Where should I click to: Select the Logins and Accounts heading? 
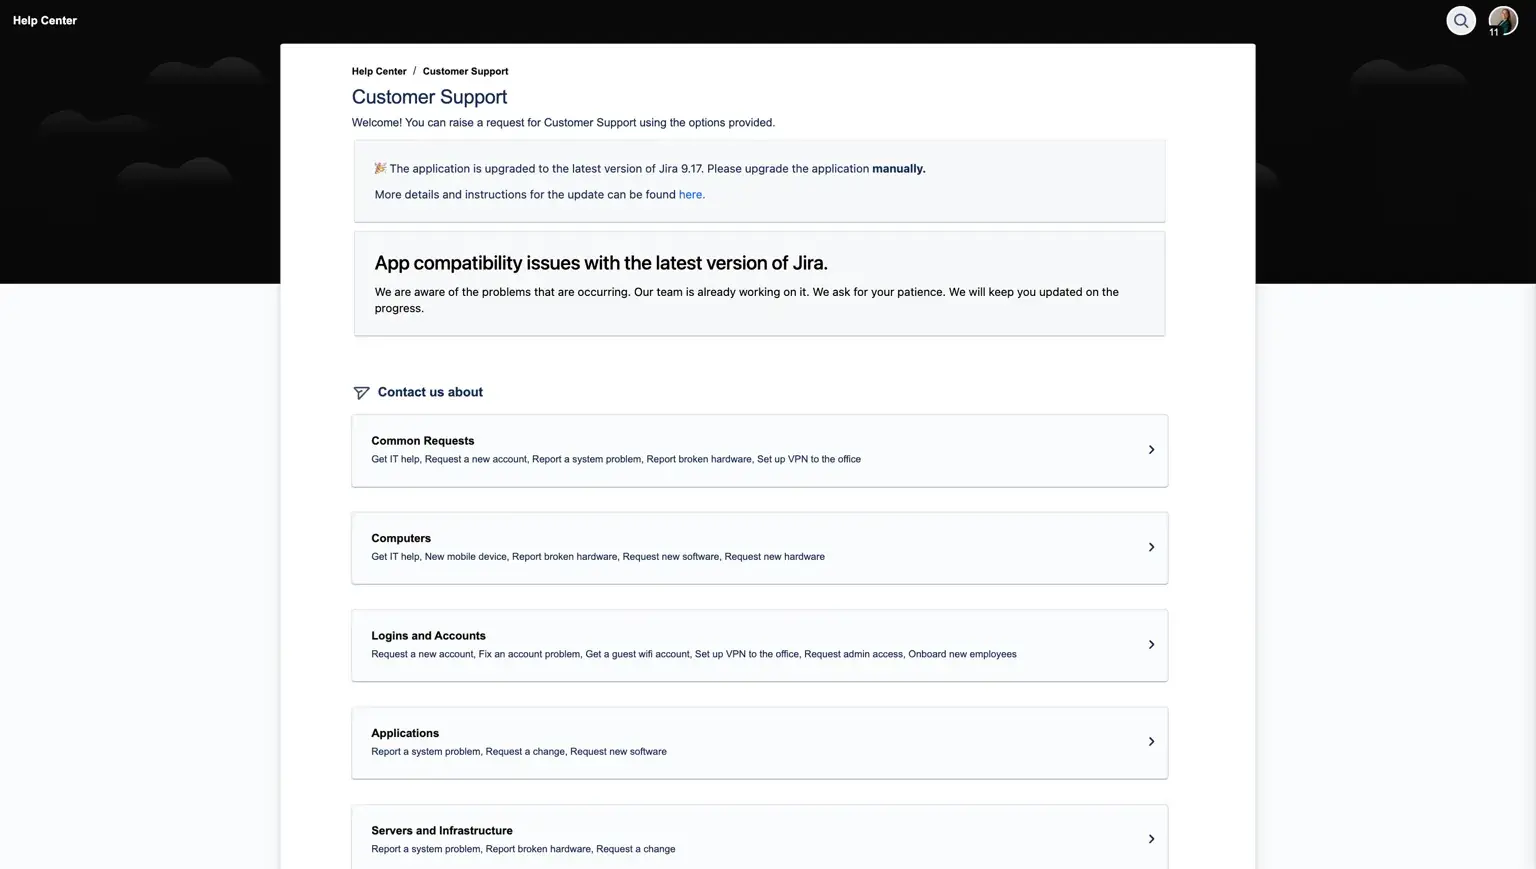(x=428, y=636)
